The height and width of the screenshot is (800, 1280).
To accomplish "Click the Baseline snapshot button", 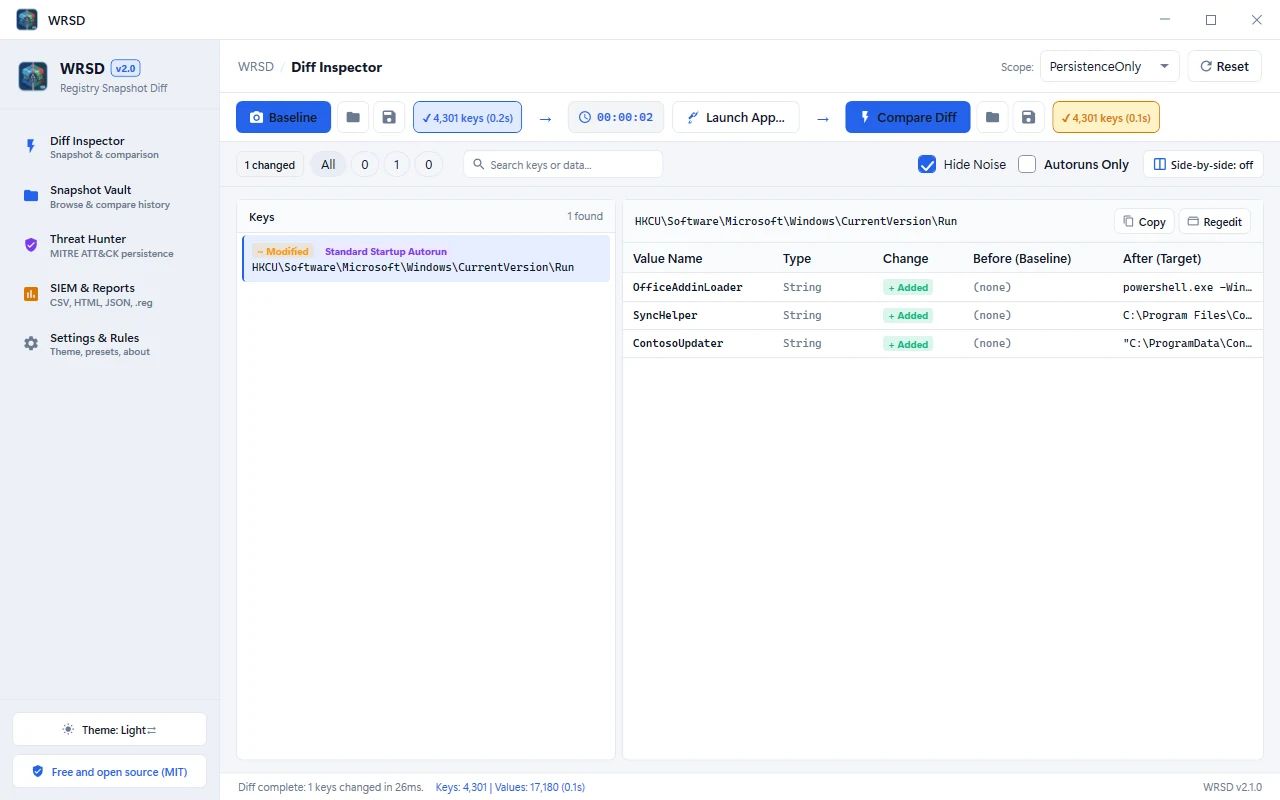I will 283,117.
